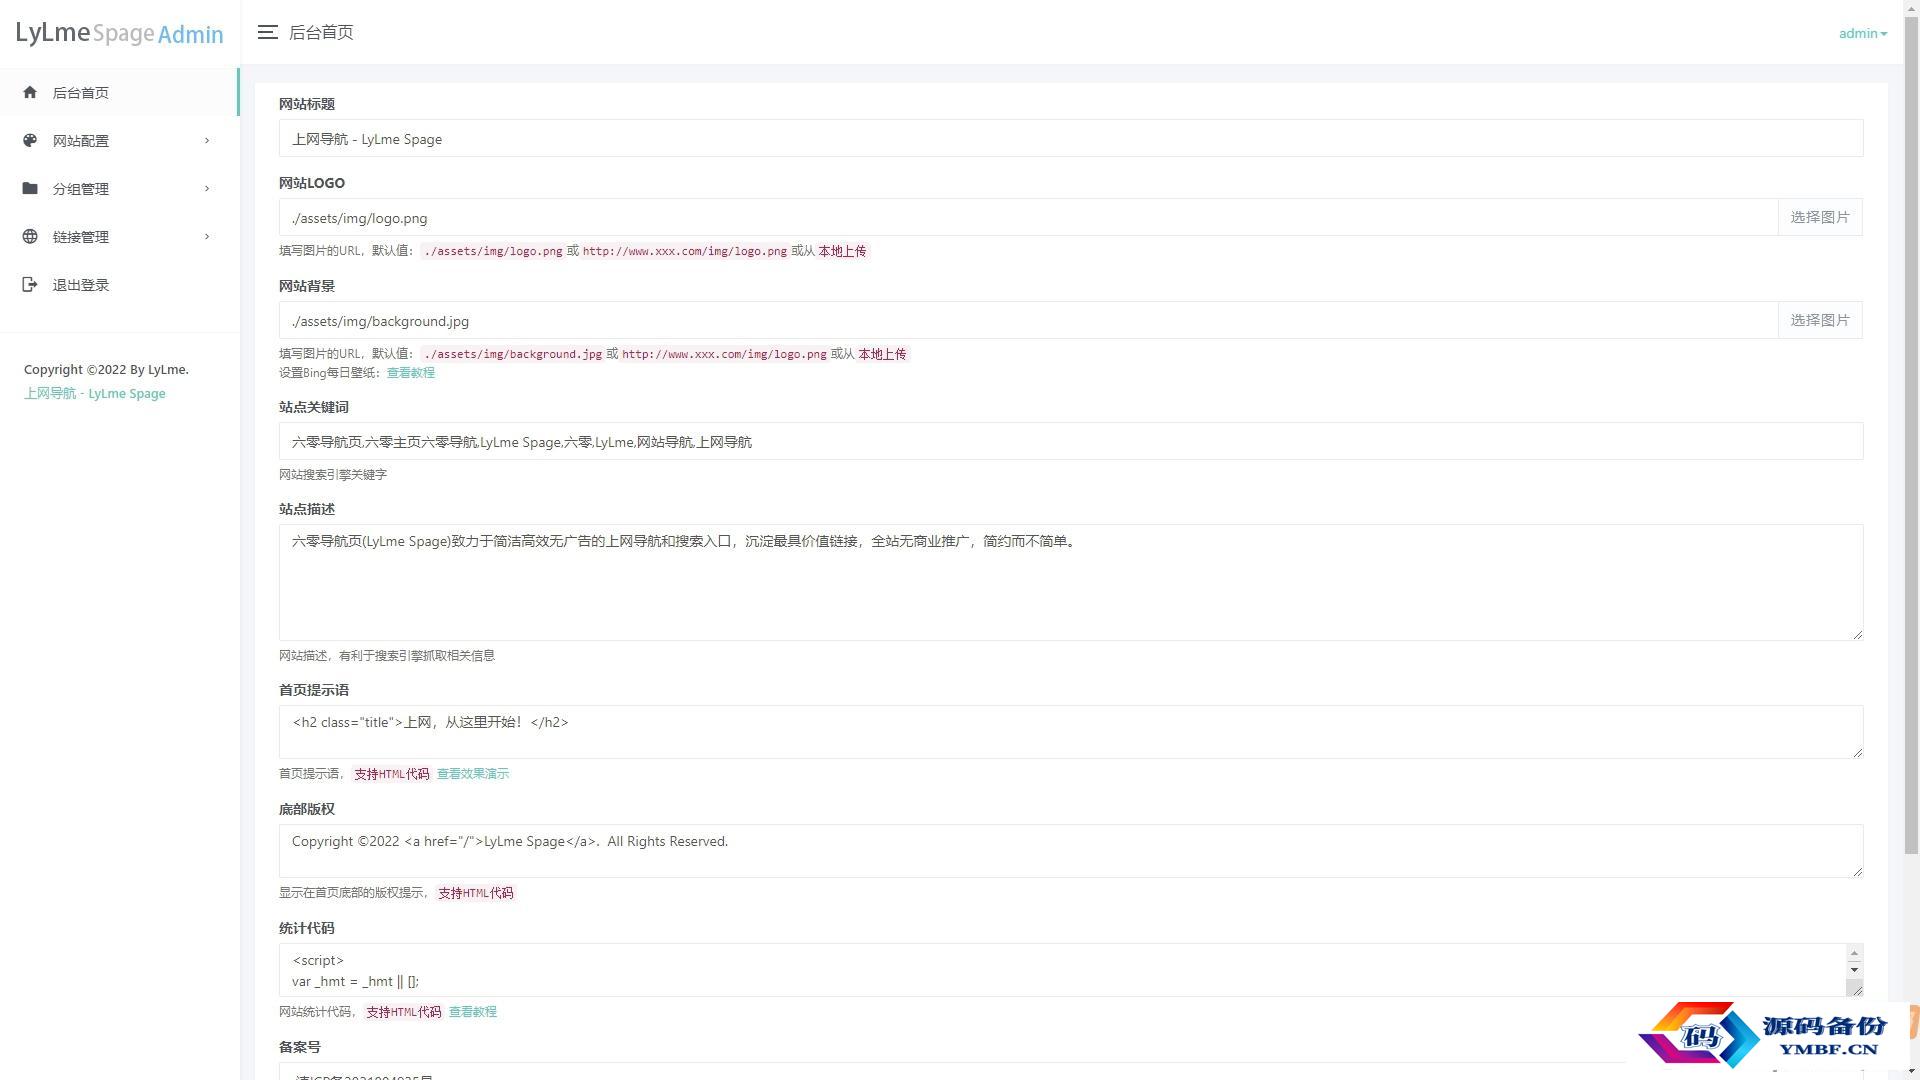This screenshot has height=1080, width=1920.
Task: Click ./assets/img/background.jpg default value hint
Action: [513, 354]
